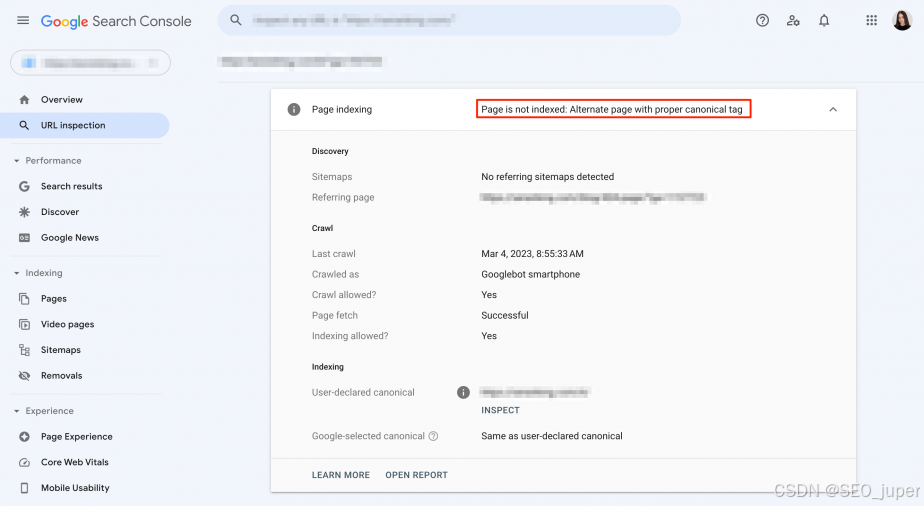Screen dimensions: 924x506
Task: Click the Sitemaps icon
Action: 24,350
